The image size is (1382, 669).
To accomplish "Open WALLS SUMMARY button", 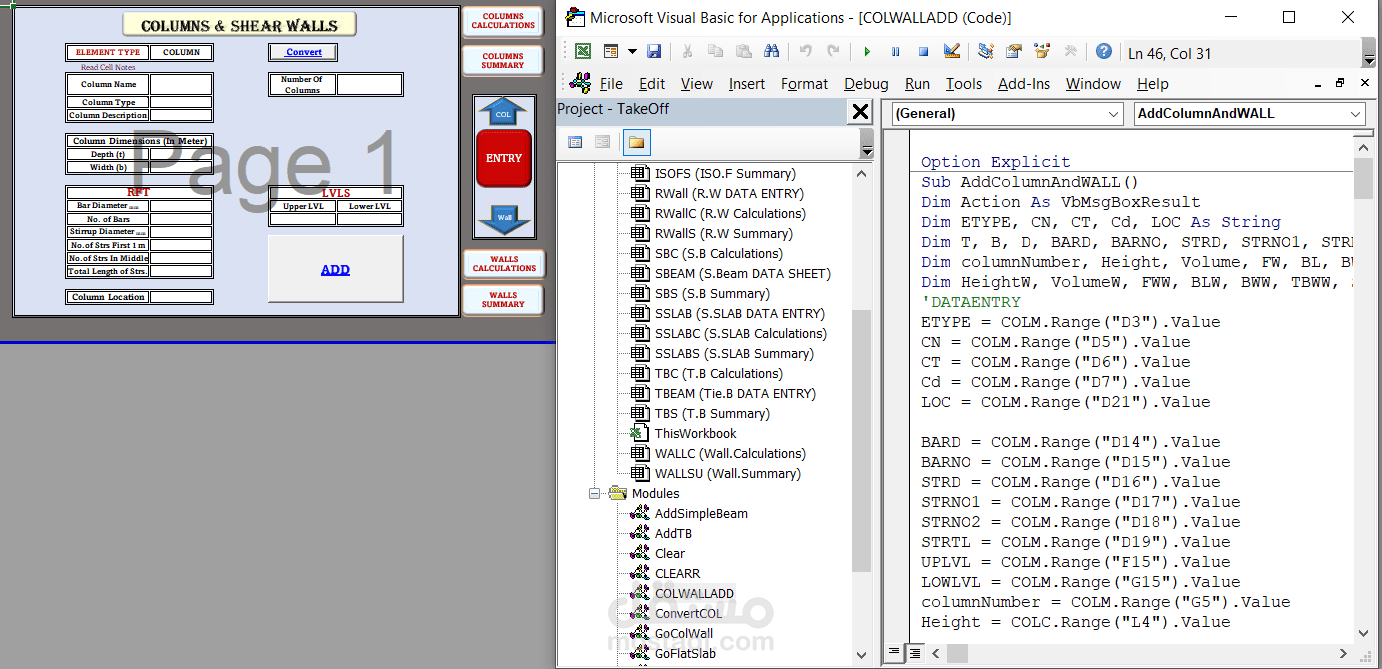I will pyautogui.click(x=503, y=299).
